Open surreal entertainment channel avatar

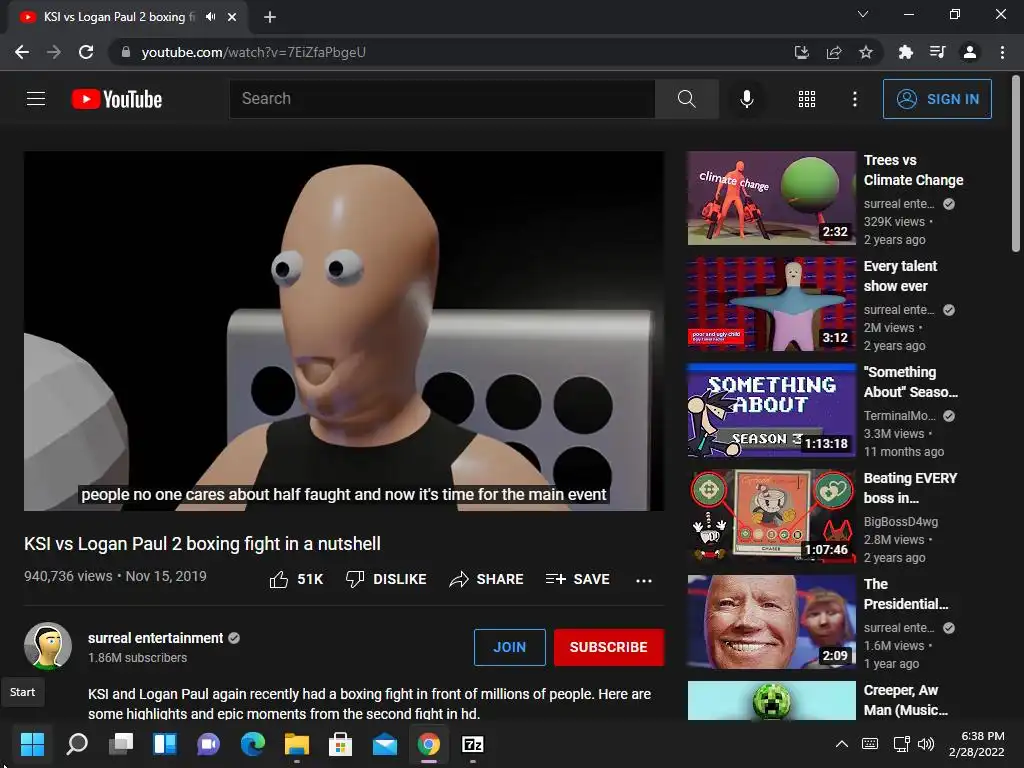(x=48, y=647)
